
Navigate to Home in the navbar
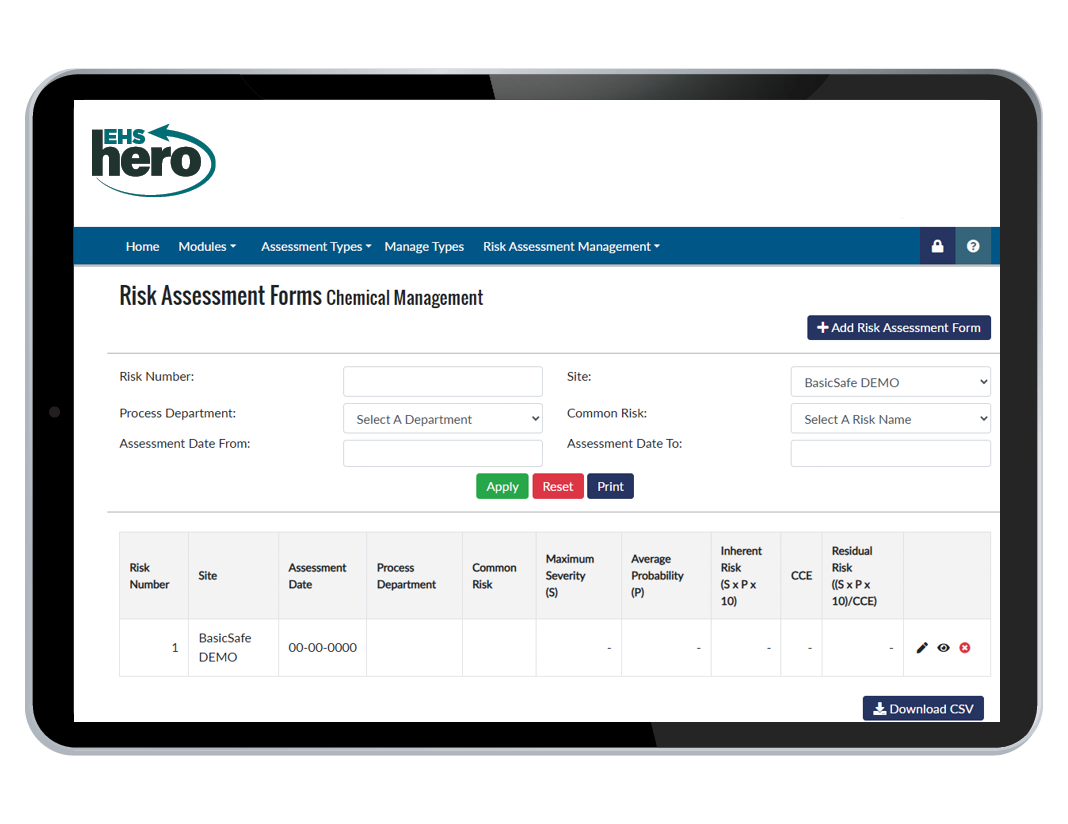click(142, 246)
